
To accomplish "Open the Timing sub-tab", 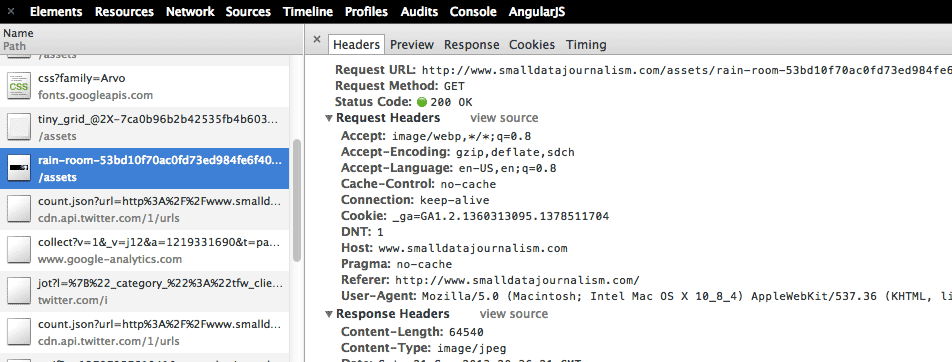I will (x=586, y=44).
